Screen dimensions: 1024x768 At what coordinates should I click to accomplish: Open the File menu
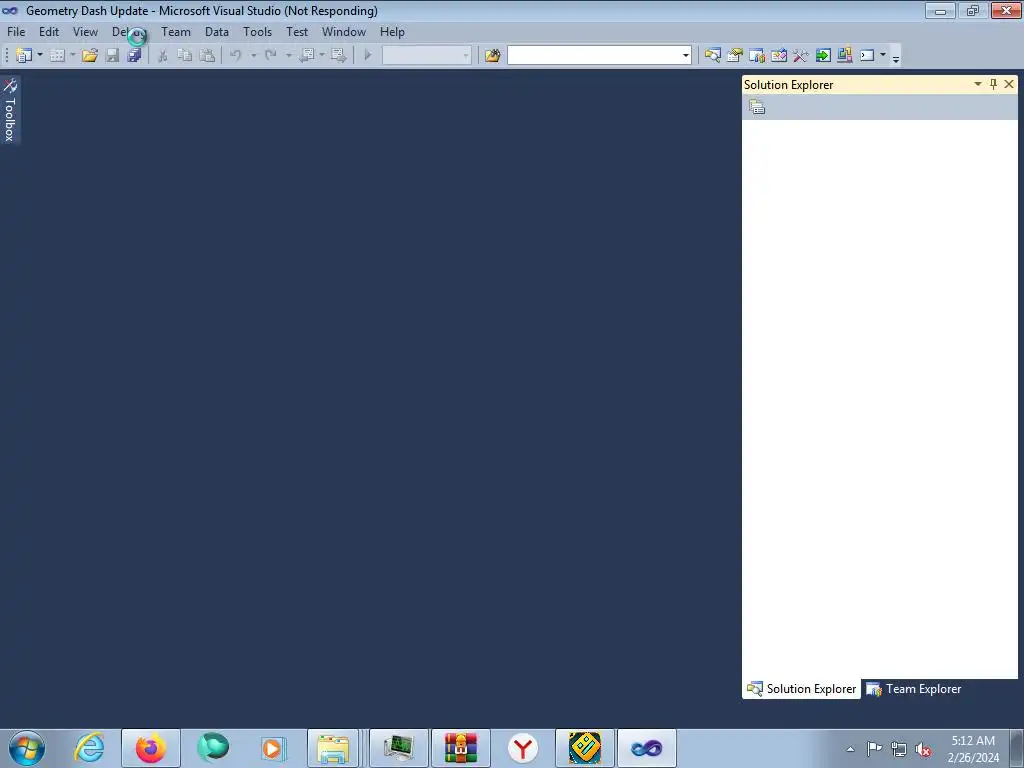point(16,32)
